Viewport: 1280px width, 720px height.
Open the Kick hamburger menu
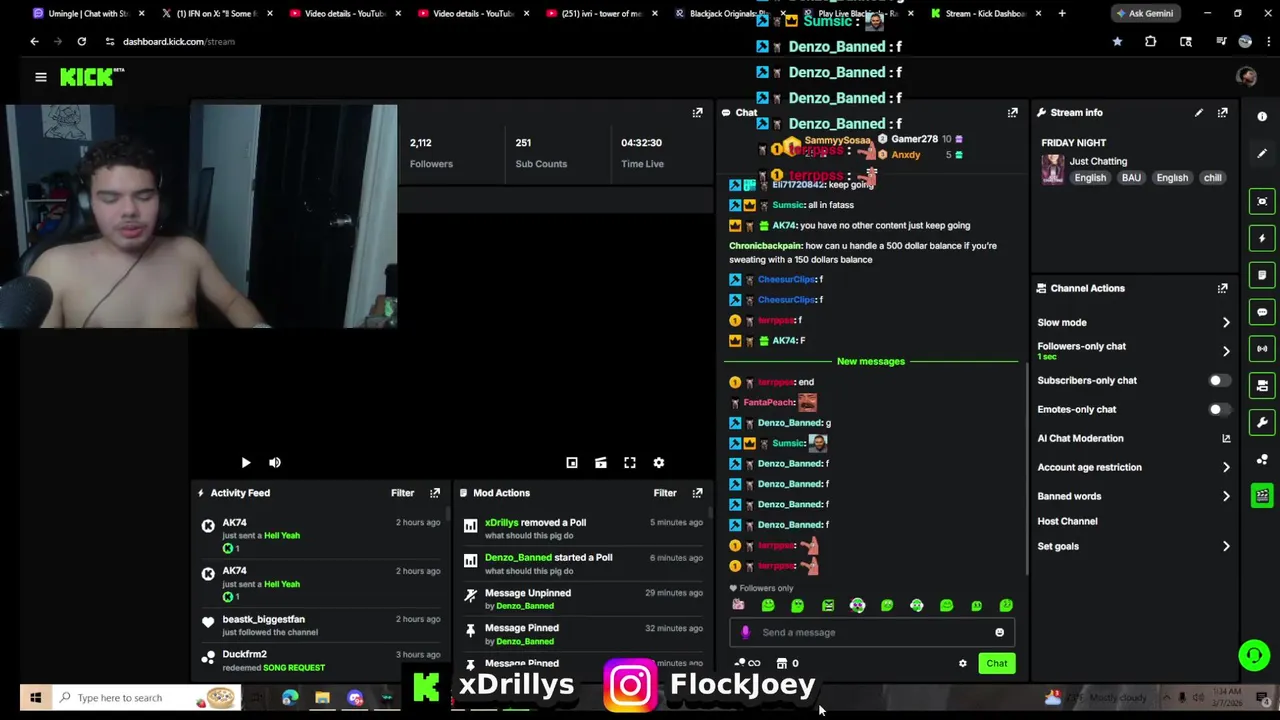click(x=41, y=77)
